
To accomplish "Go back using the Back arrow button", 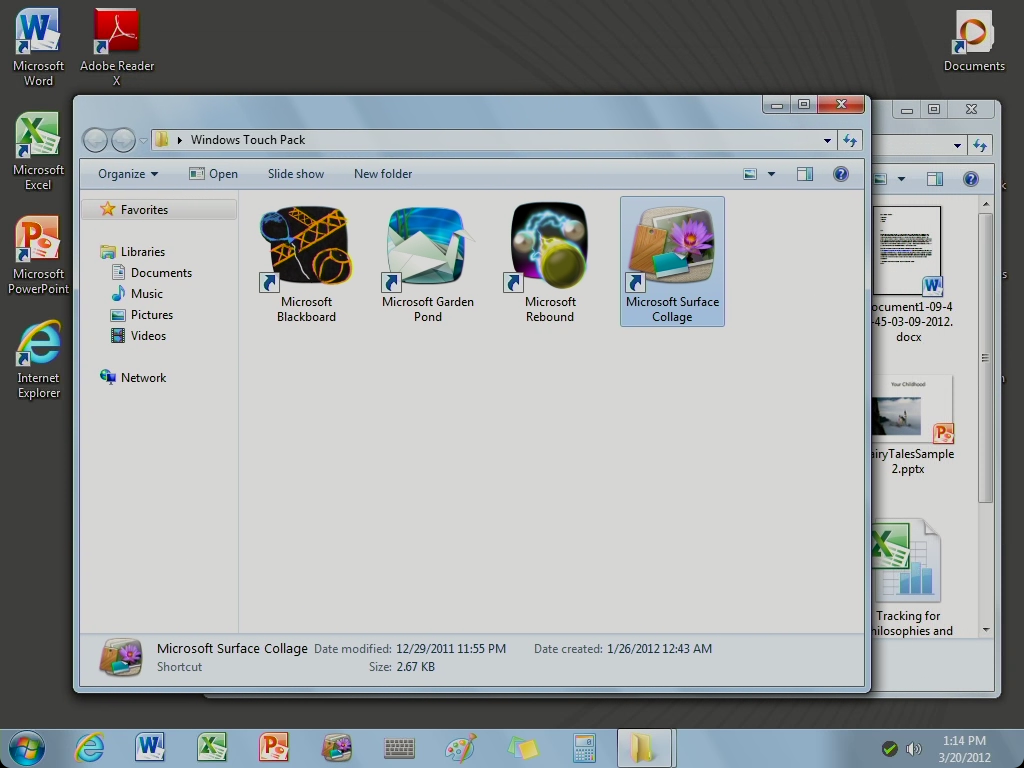I will point(95,140).
